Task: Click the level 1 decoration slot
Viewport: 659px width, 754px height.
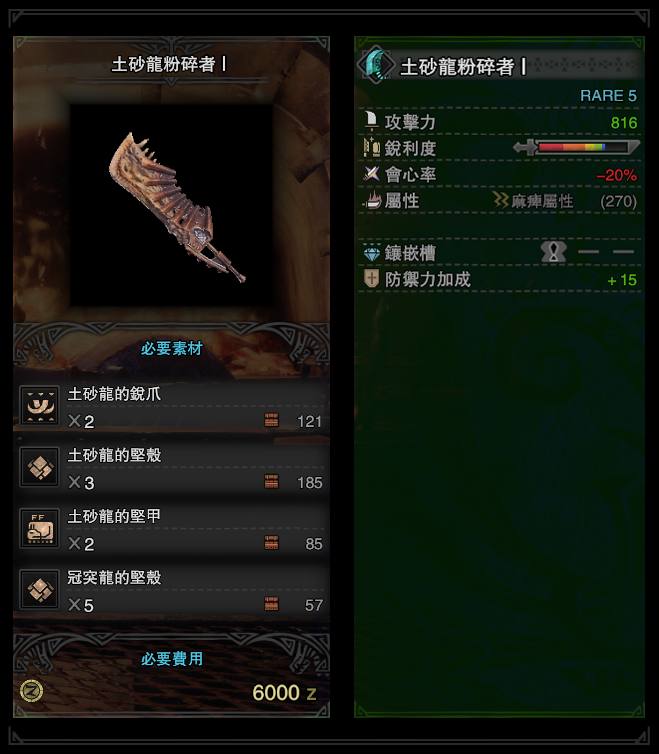Action: 554,251
